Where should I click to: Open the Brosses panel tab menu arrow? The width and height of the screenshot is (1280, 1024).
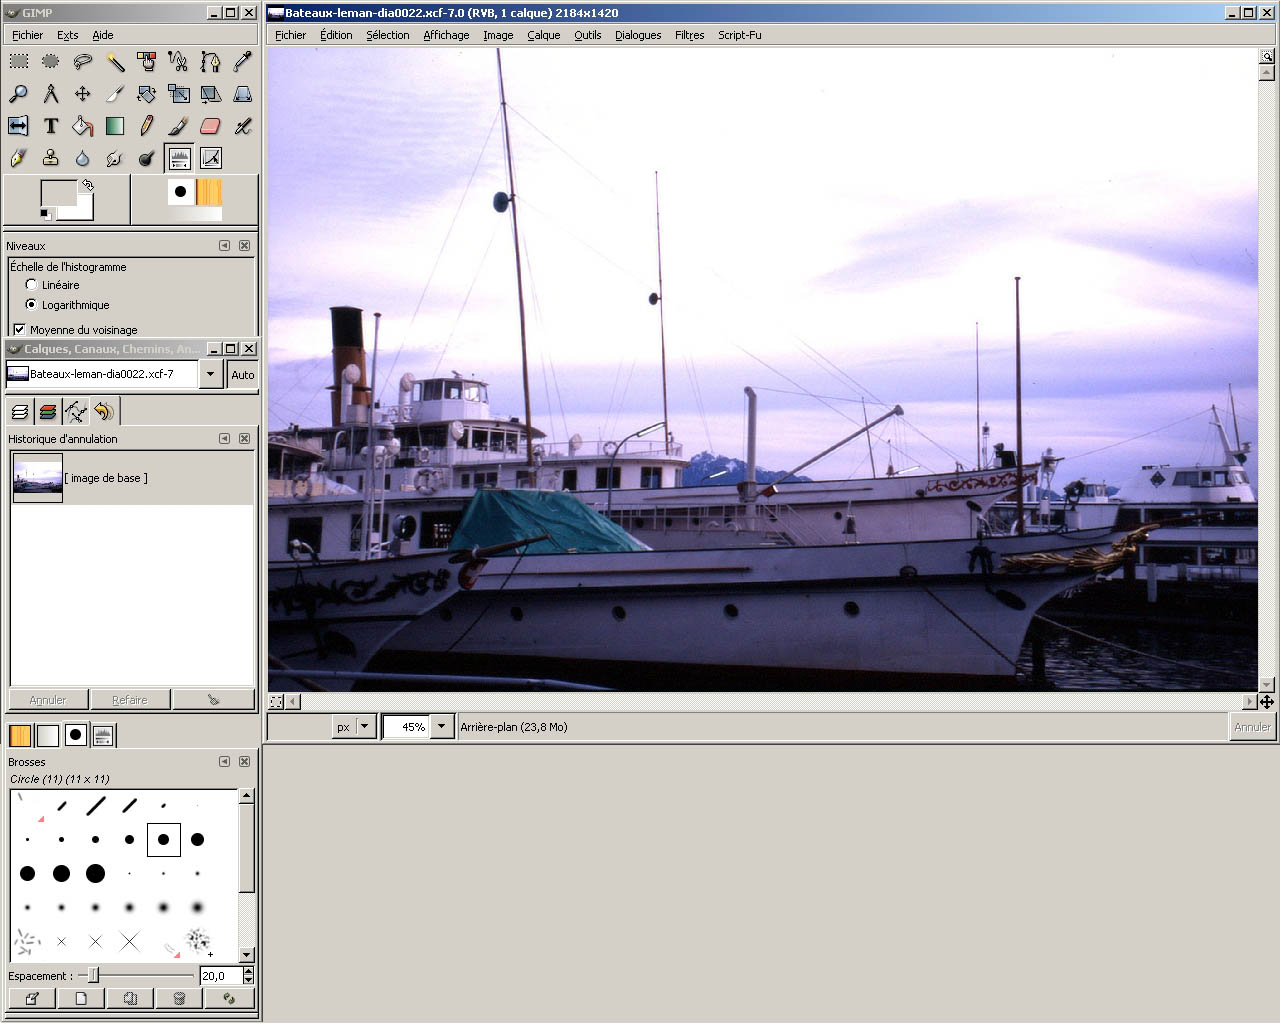tap(224, 761)
